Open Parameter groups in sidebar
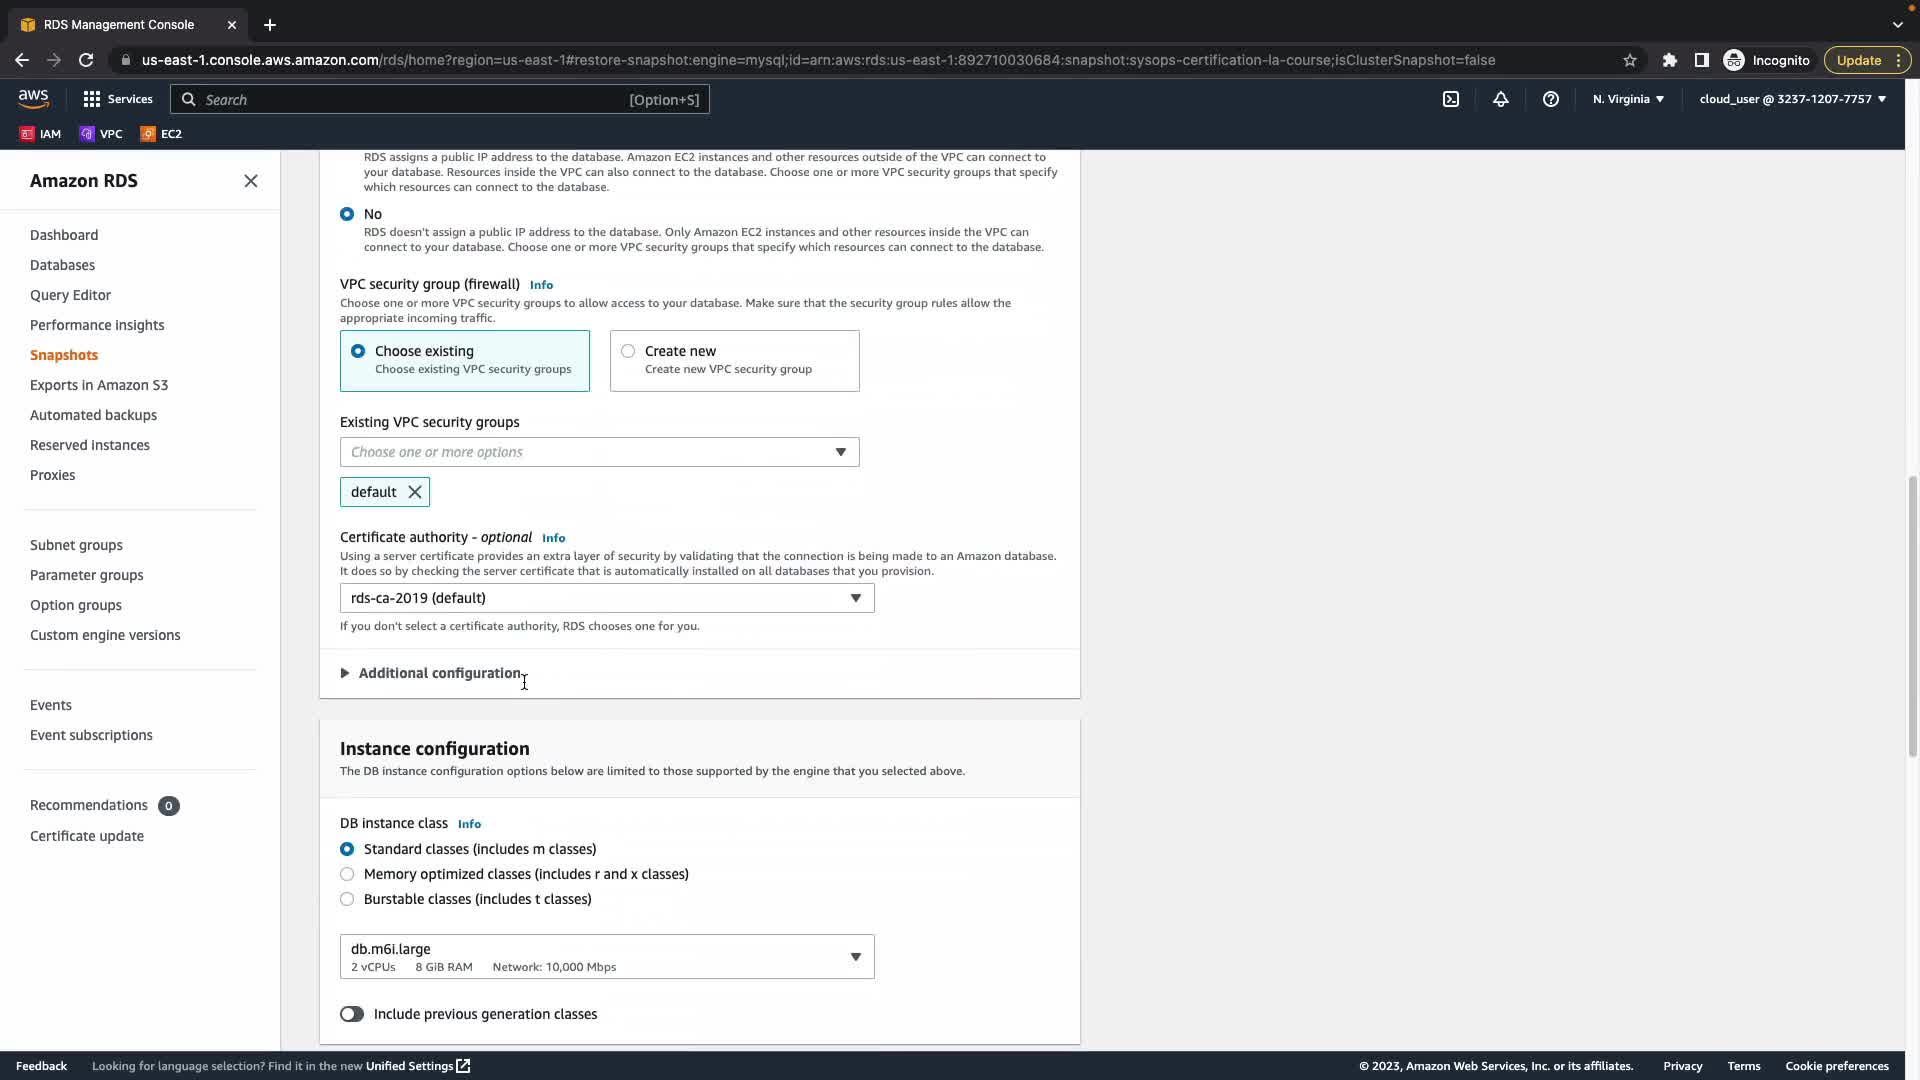The height and width of the screenshot is (1080, 1920). 86,575
